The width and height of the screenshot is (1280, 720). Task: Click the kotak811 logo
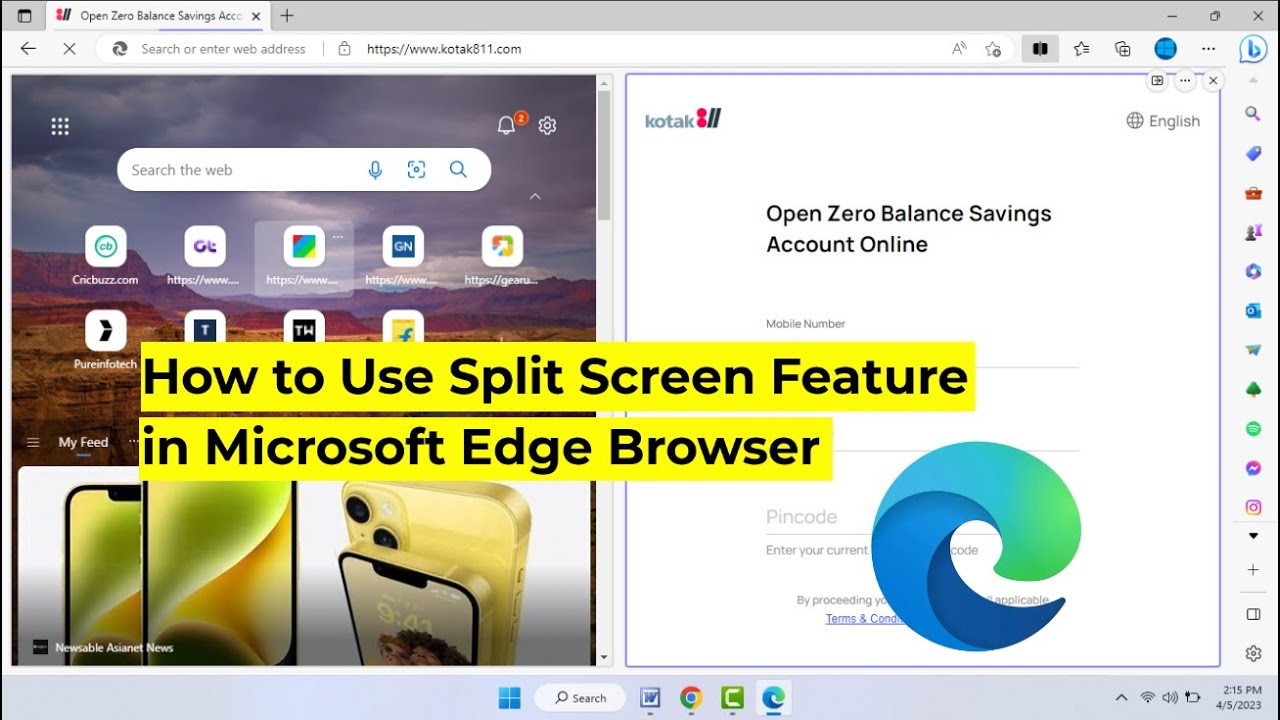point(683,119)
